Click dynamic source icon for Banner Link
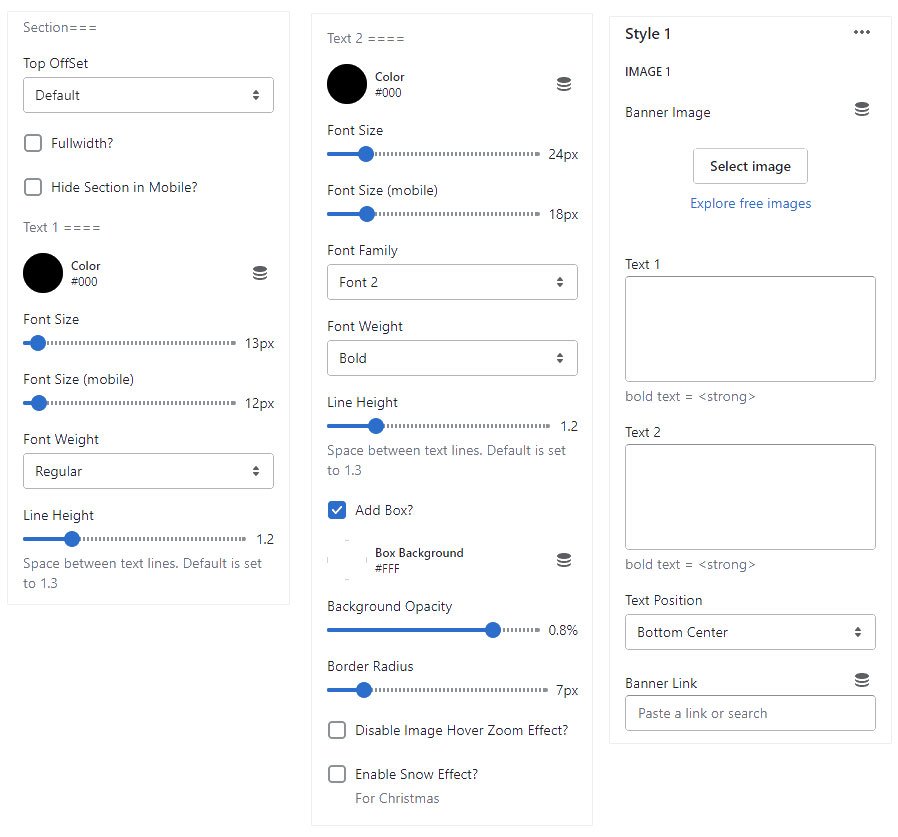Screen dimensions: 898x837 [x=862, y=680]
